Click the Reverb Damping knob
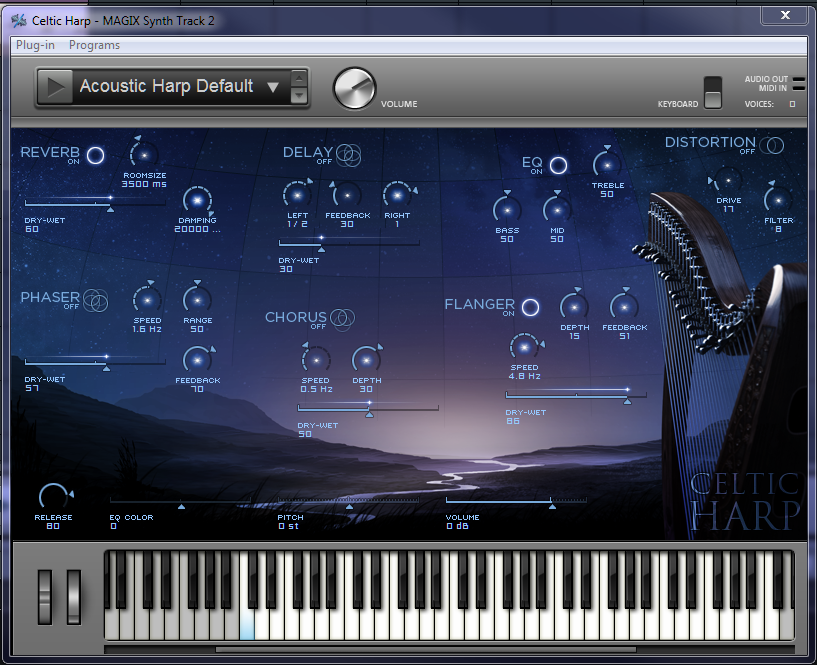 tap(197, 201)
